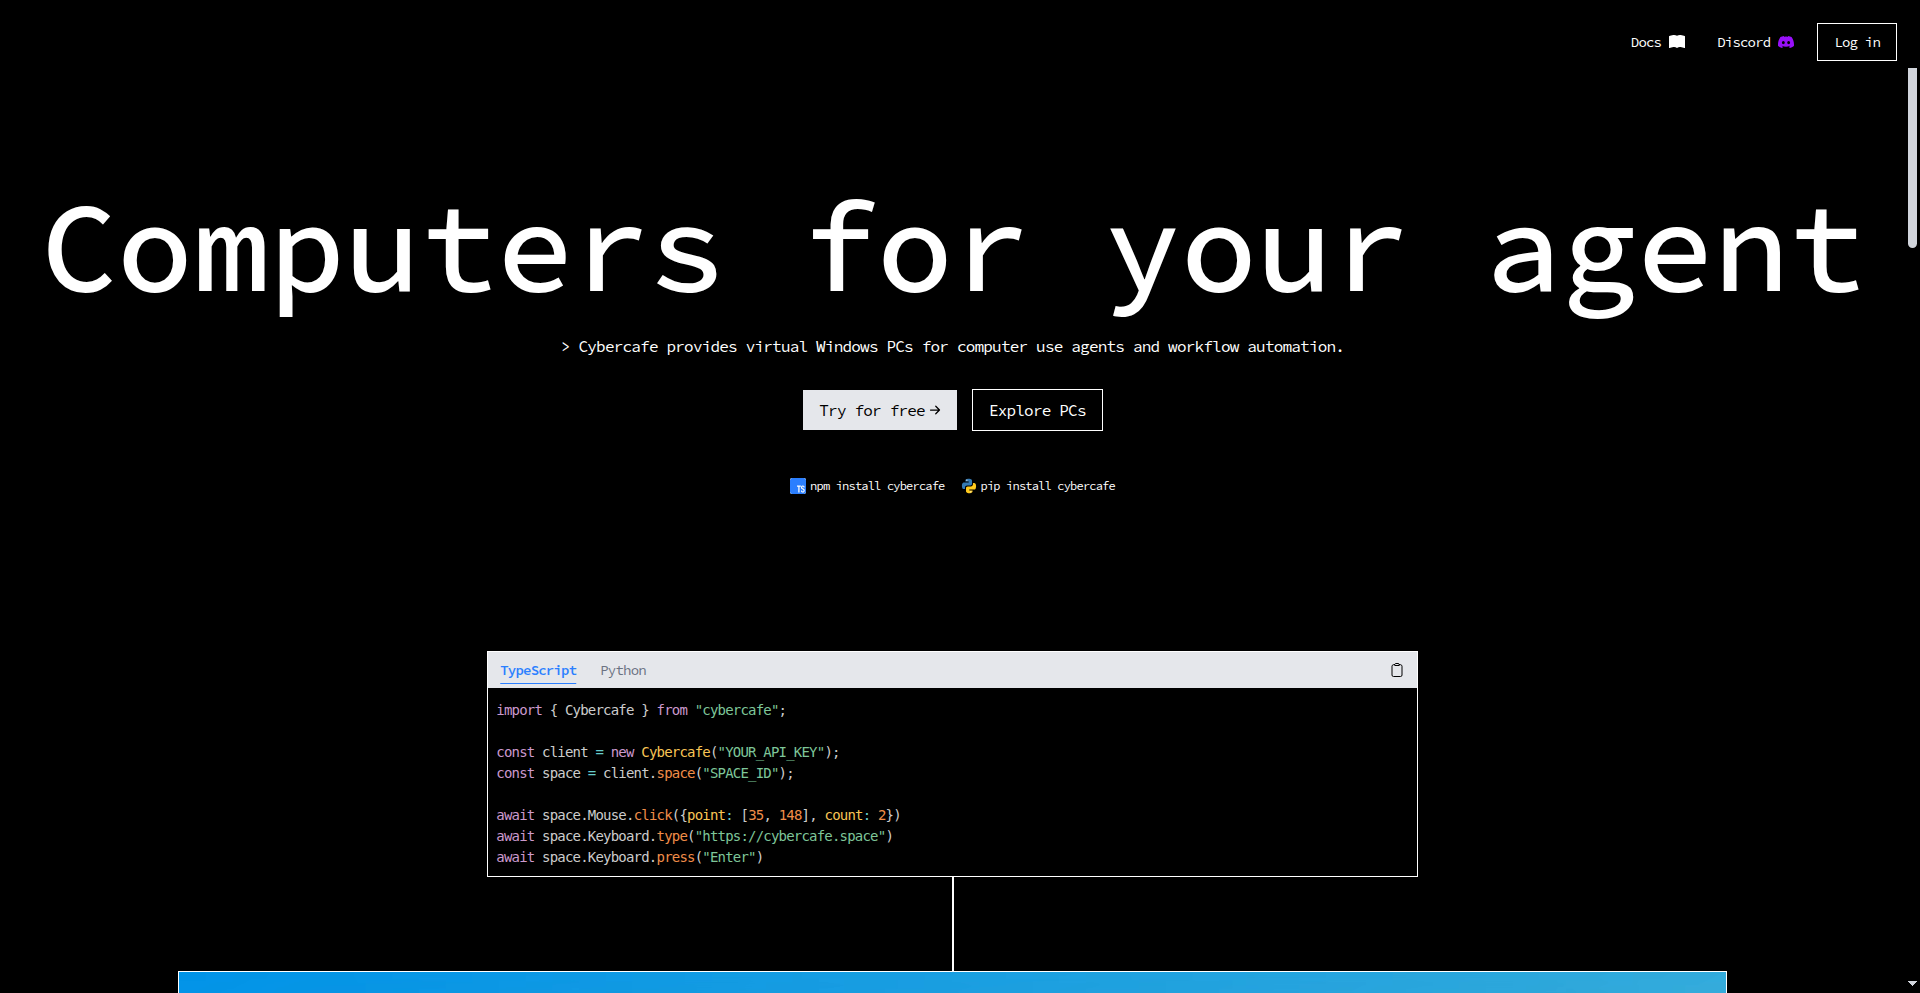The height and width of the screenshot is (993, 1920).
Task: Click the "await space.Keyboard.type" code line
Action: point(694,836)
